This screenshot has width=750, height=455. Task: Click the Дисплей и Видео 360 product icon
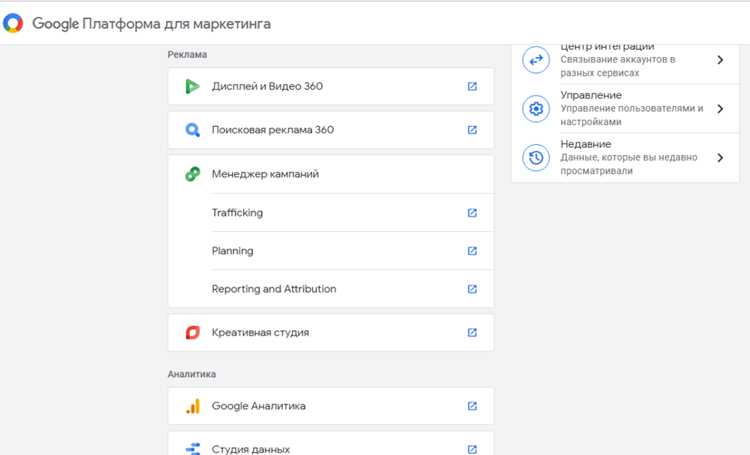192,86
